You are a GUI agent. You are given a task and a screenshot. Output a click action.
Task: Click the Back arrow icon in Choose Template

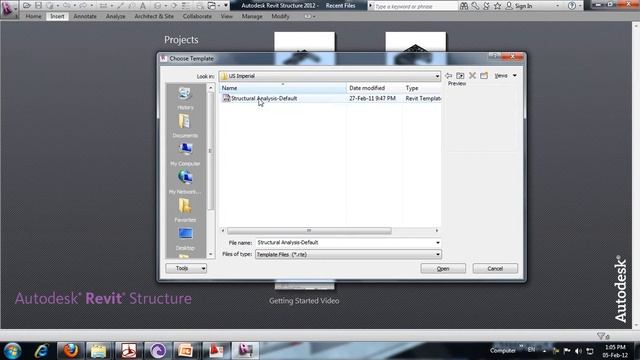(449, 76)
